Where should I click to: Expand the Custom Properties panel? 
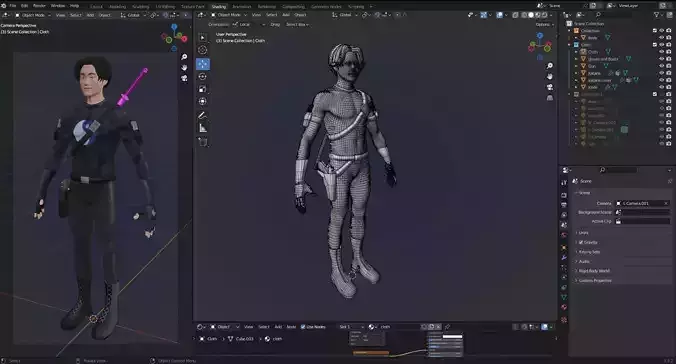pyautogui.click(x=594, y=280)
